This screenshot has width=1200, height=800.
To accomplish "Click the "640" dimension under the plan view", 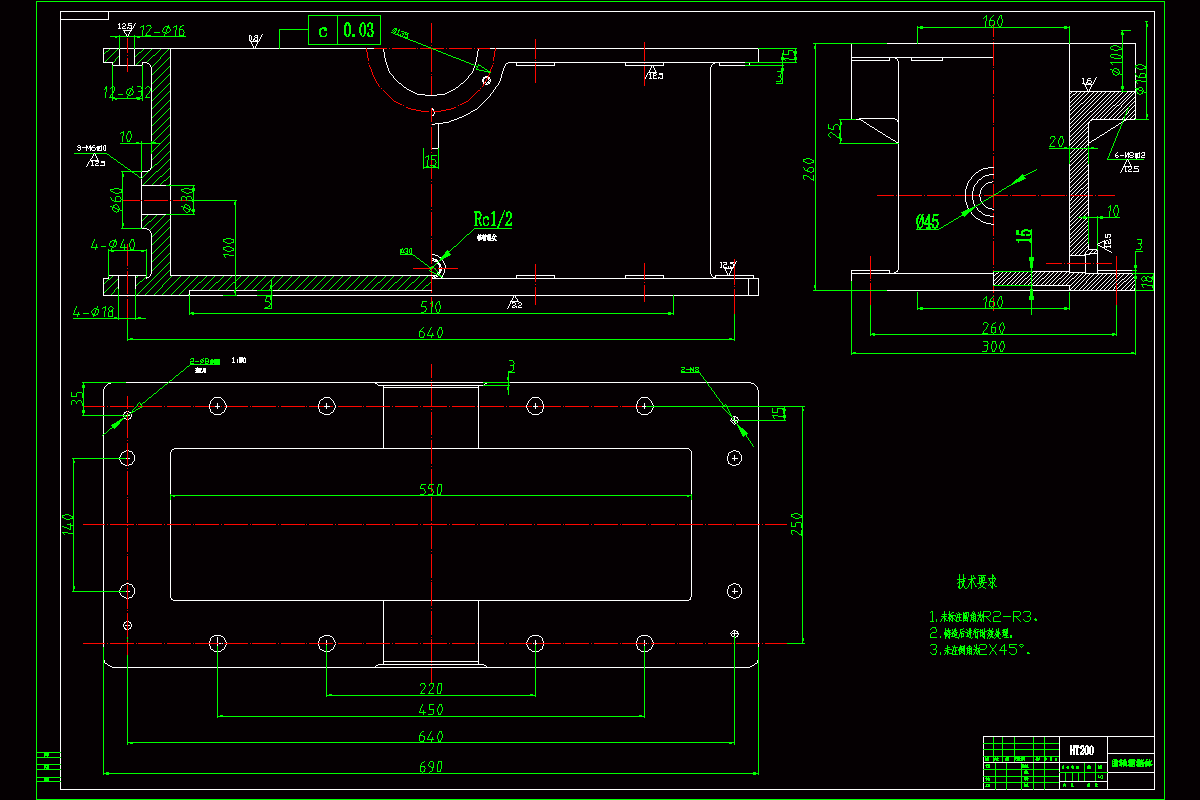I will pyautogui.click(x=430, y=737).
